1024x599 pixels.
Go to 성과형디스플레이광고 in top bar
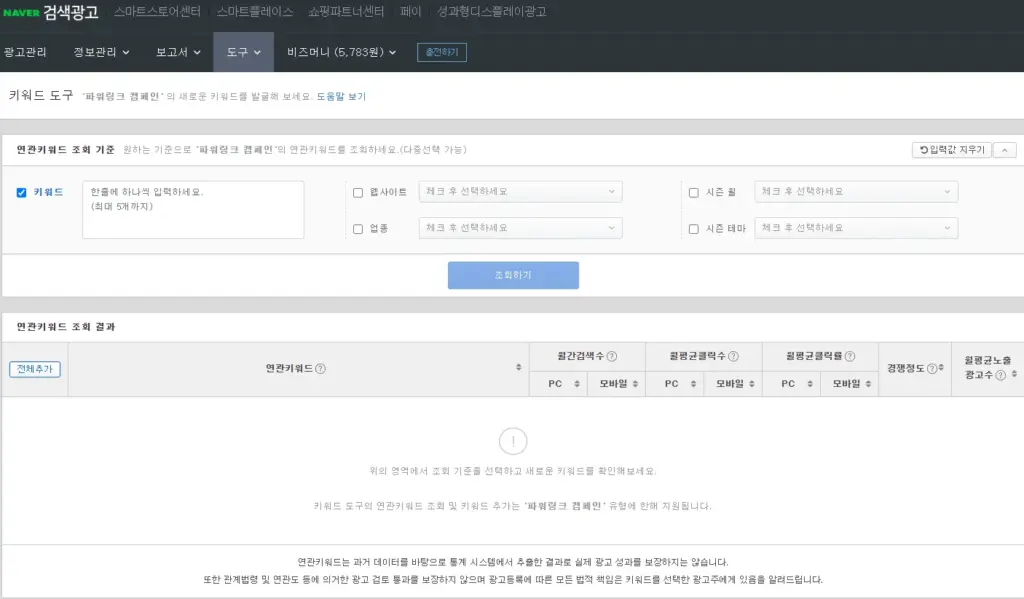(x=492, y=12)
